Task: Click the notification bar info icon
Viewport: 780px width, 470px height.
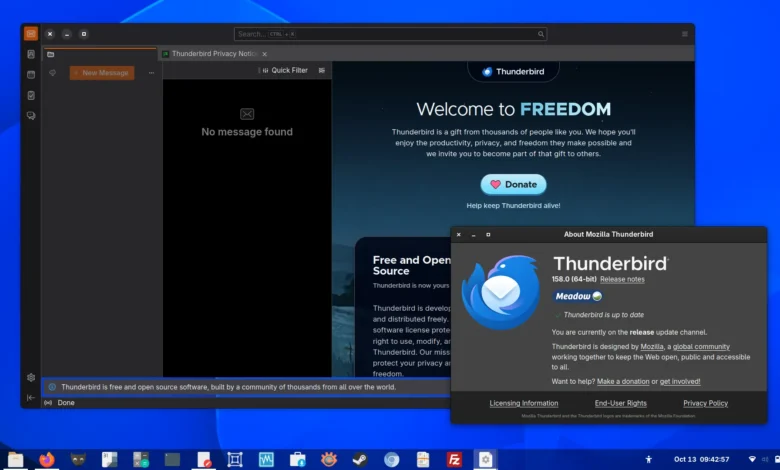Action: point(52,387)
